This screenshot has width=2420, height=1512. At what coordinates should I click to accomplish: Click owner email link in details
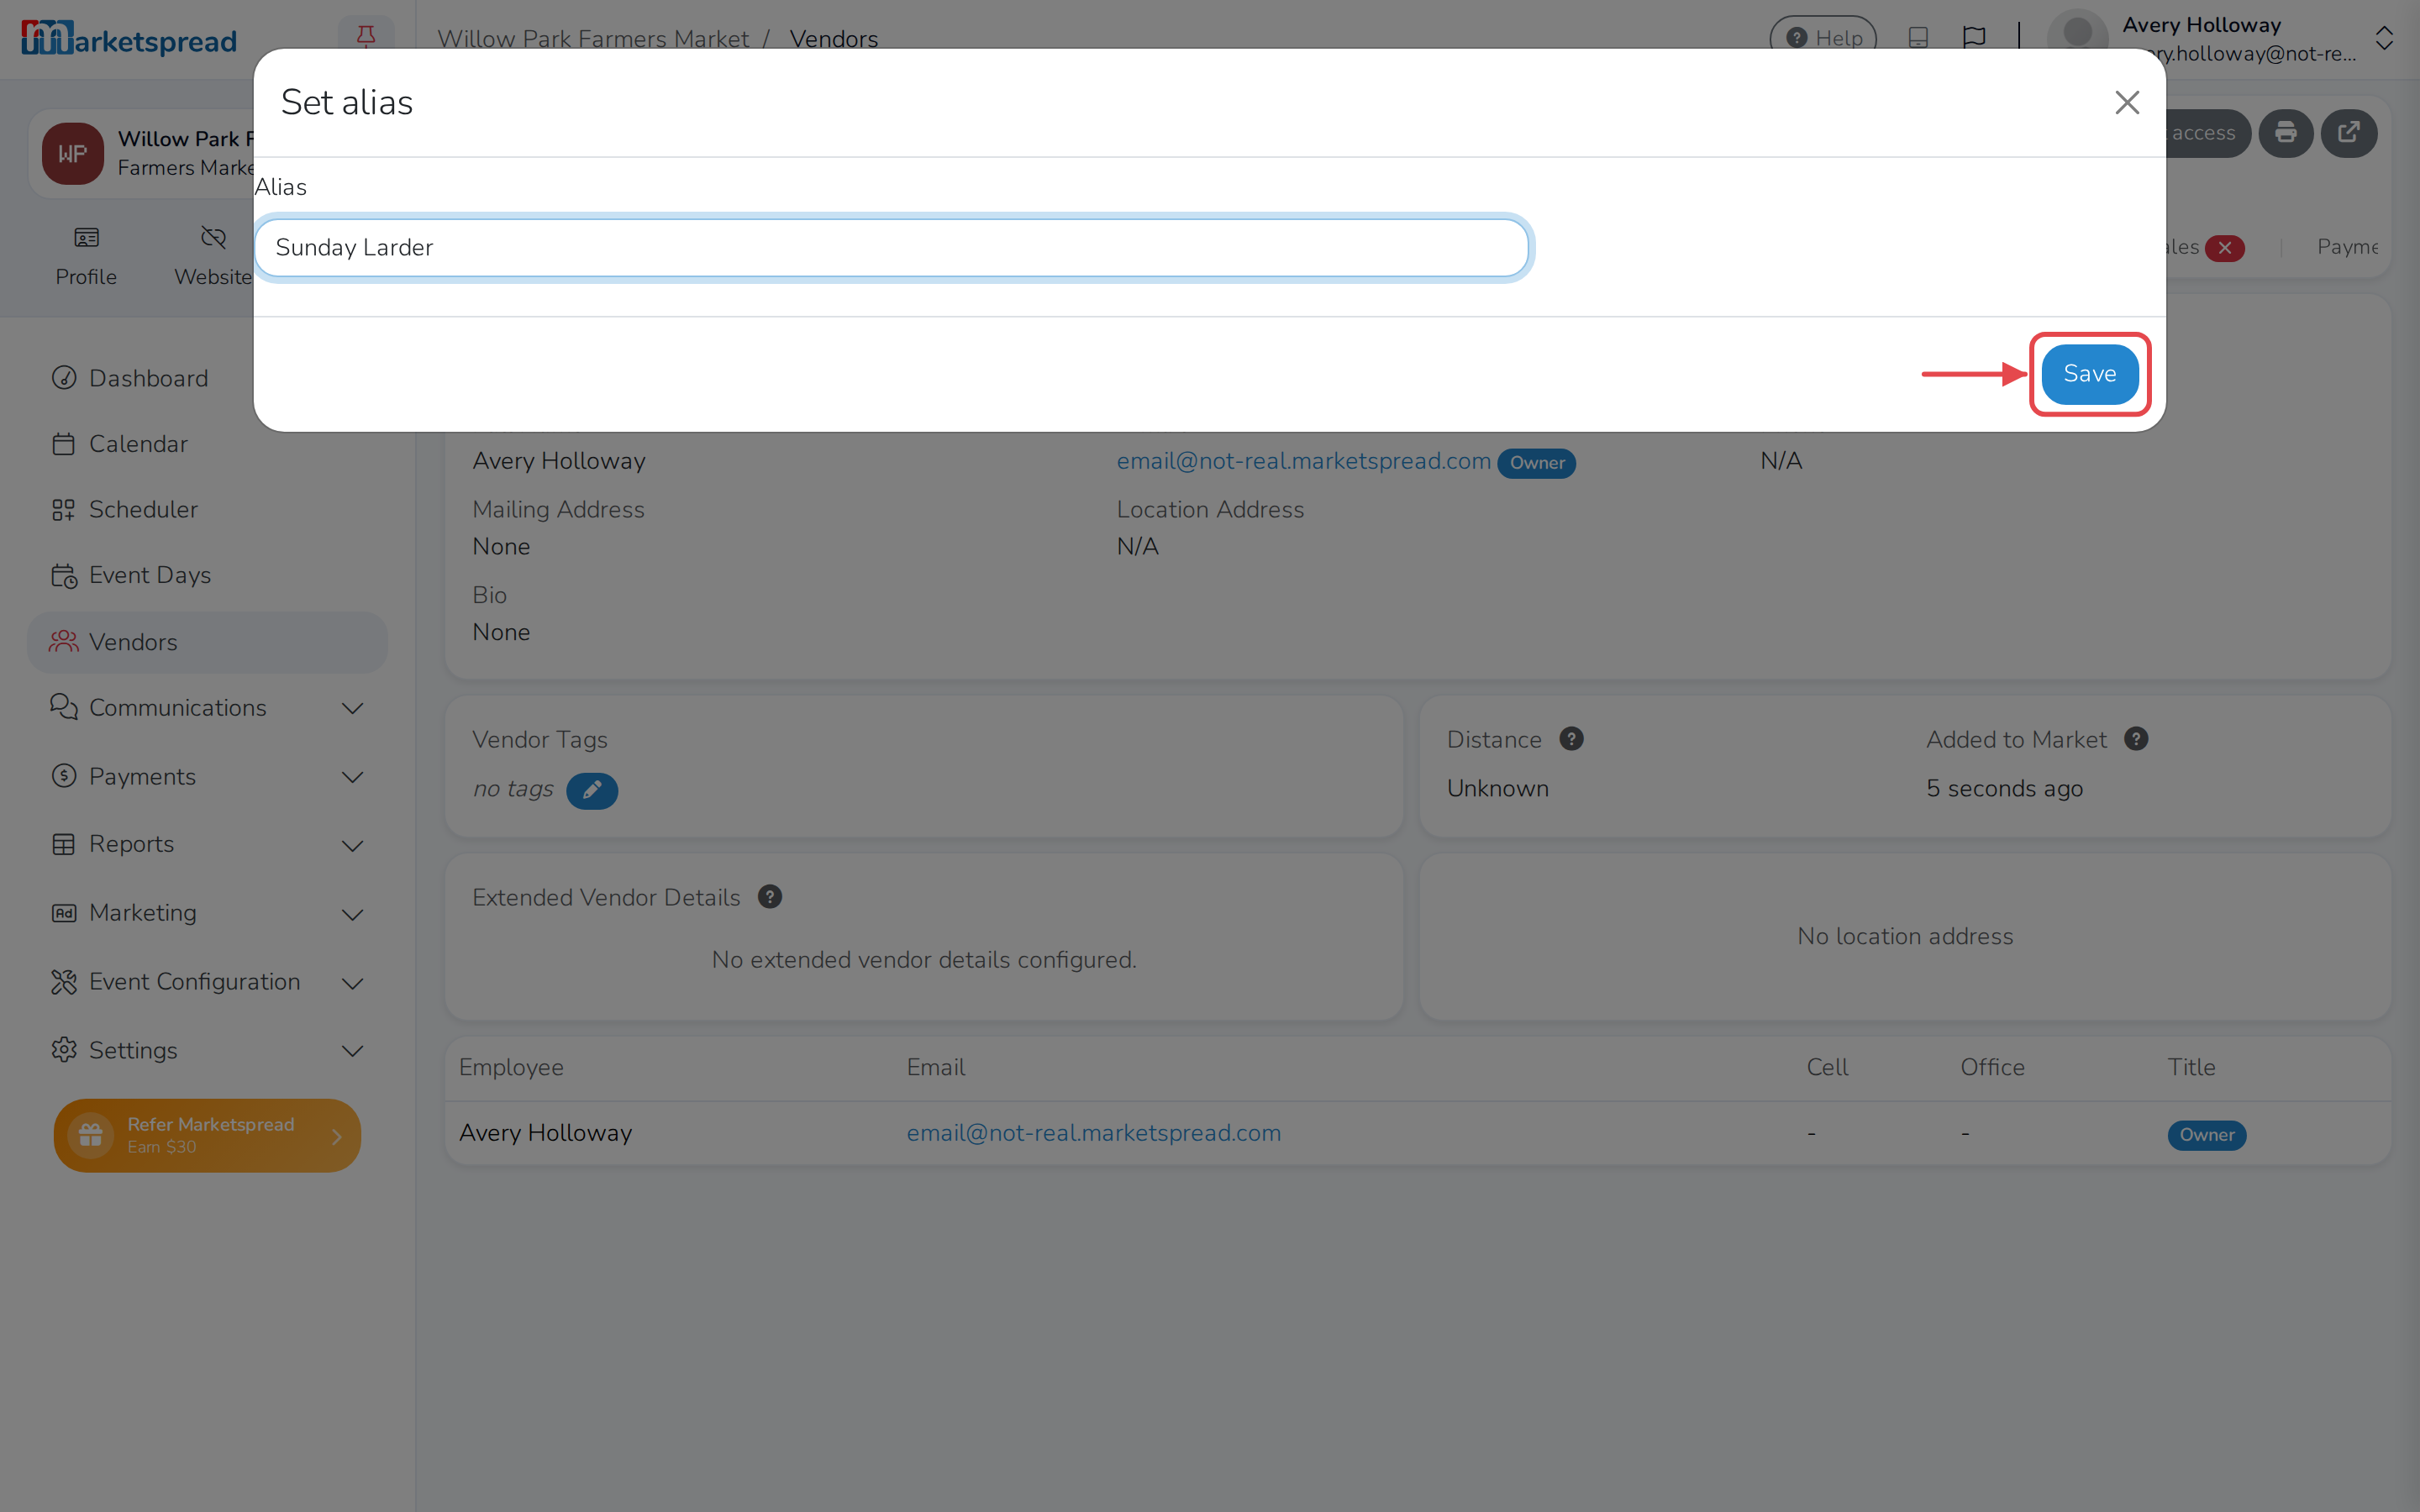[x=1303, y=461]
